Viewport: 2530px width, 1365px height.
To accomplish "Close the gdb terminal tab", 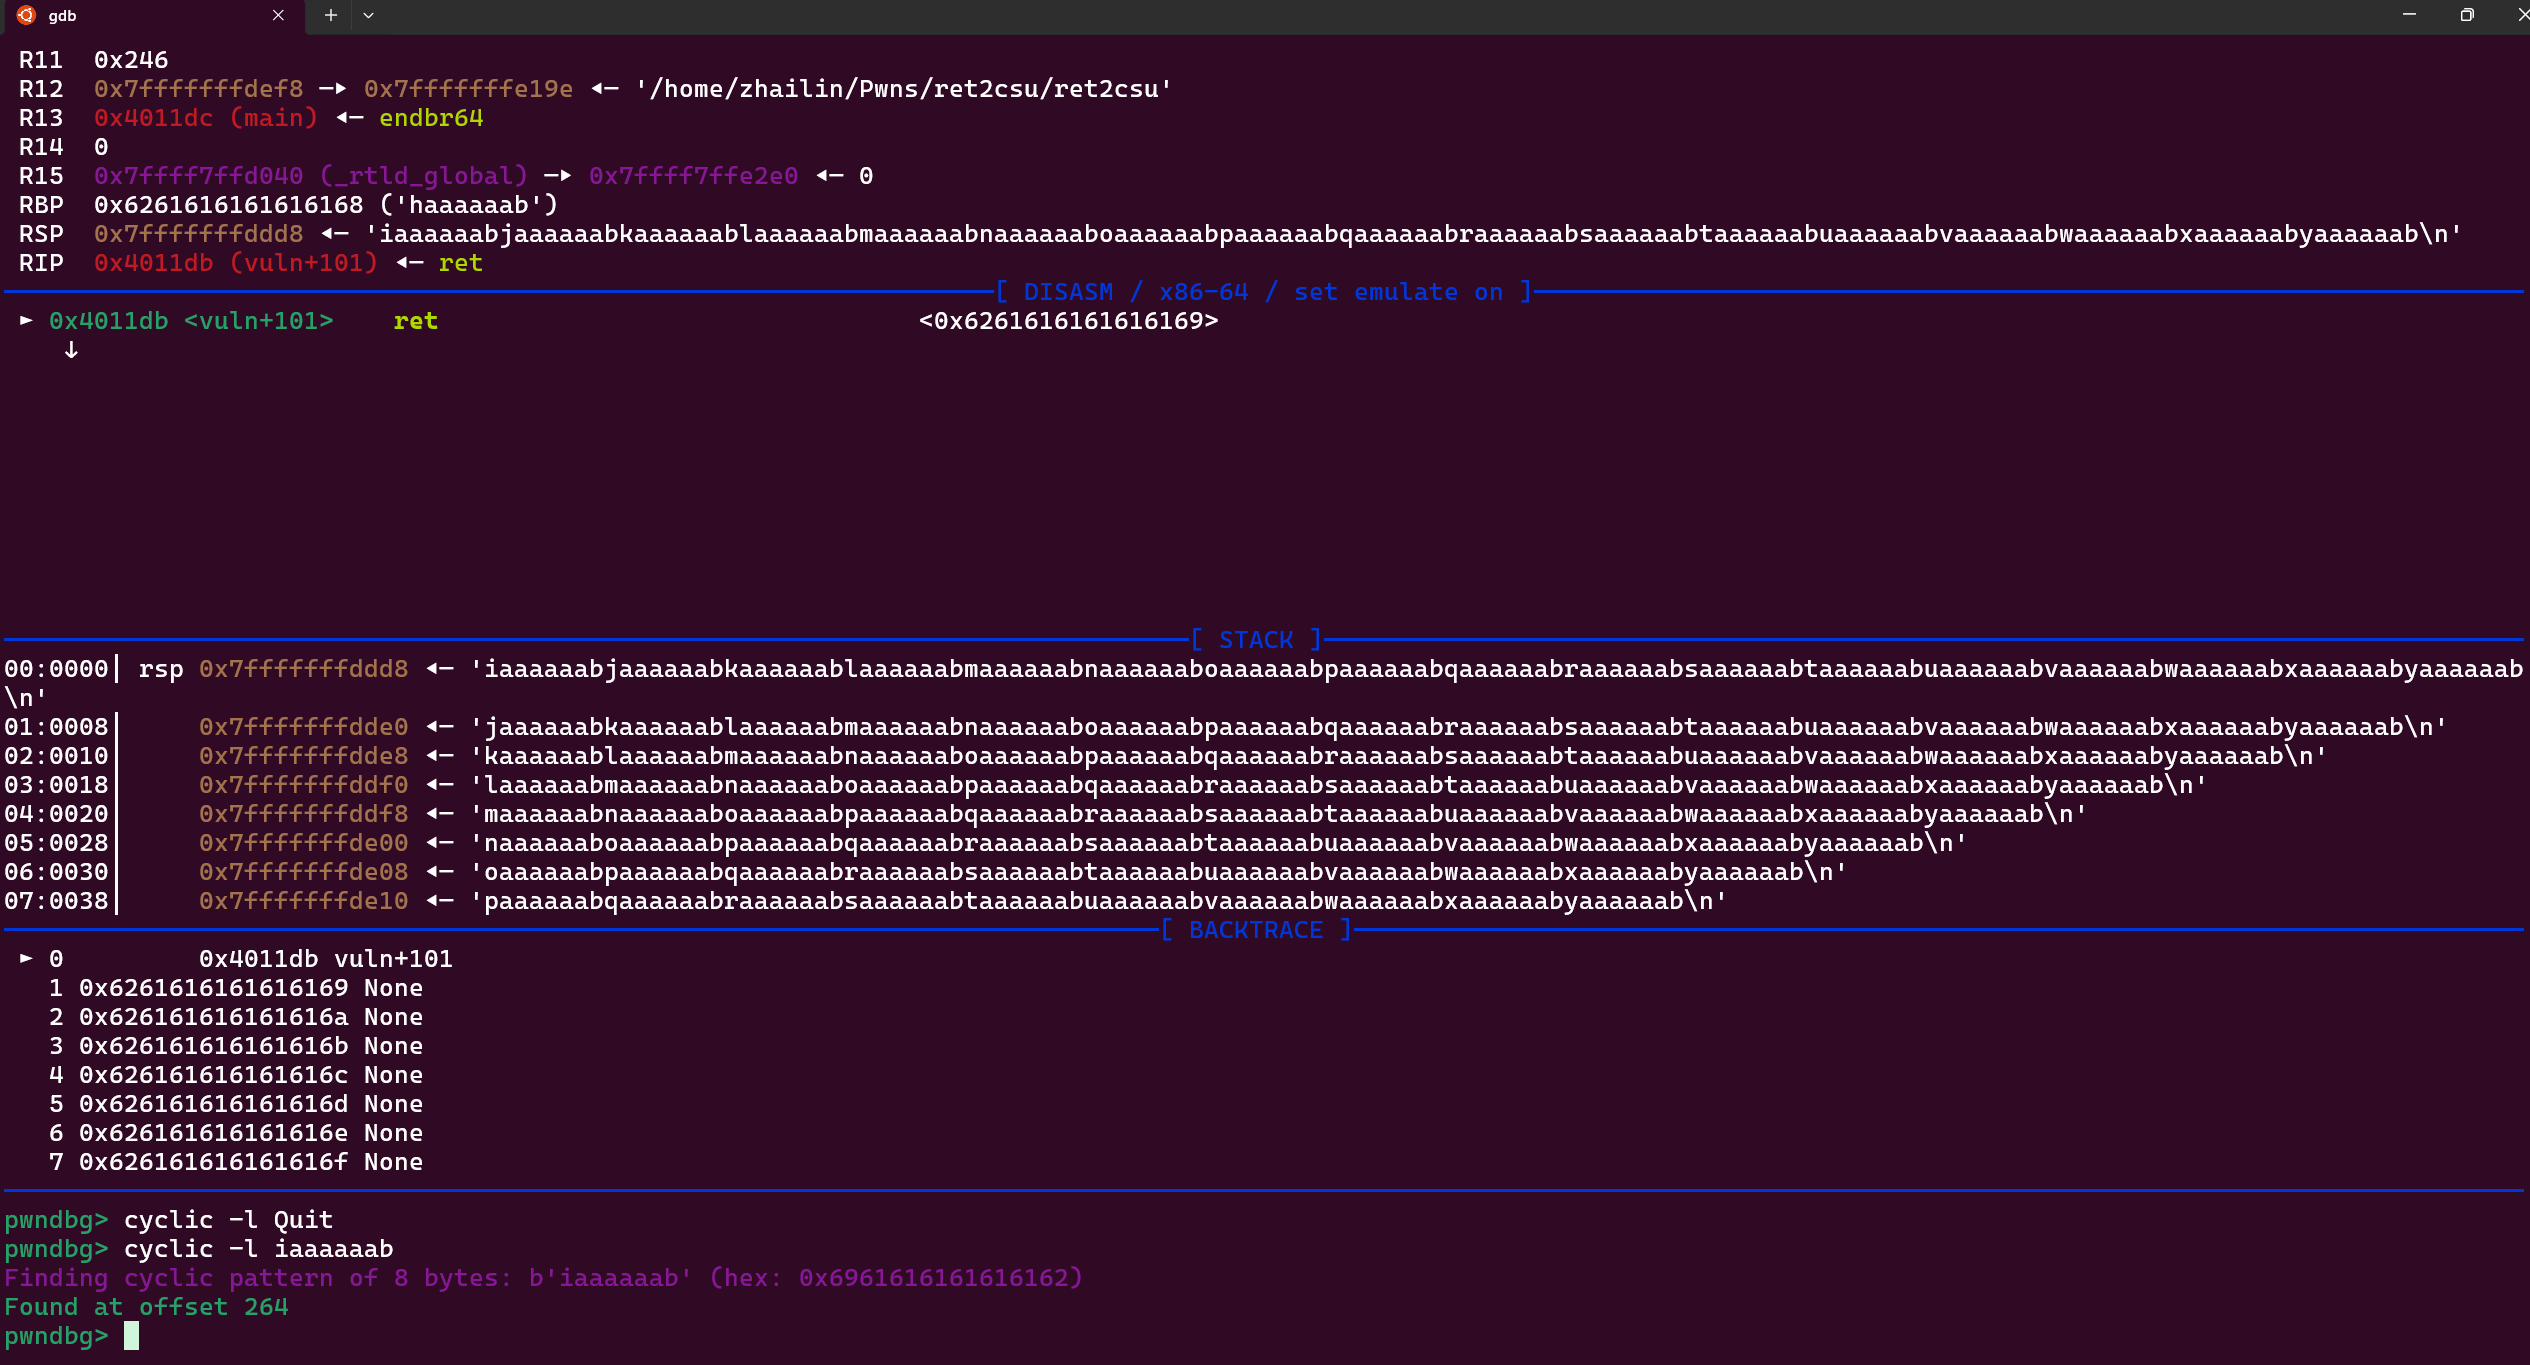I will (278, 15).
